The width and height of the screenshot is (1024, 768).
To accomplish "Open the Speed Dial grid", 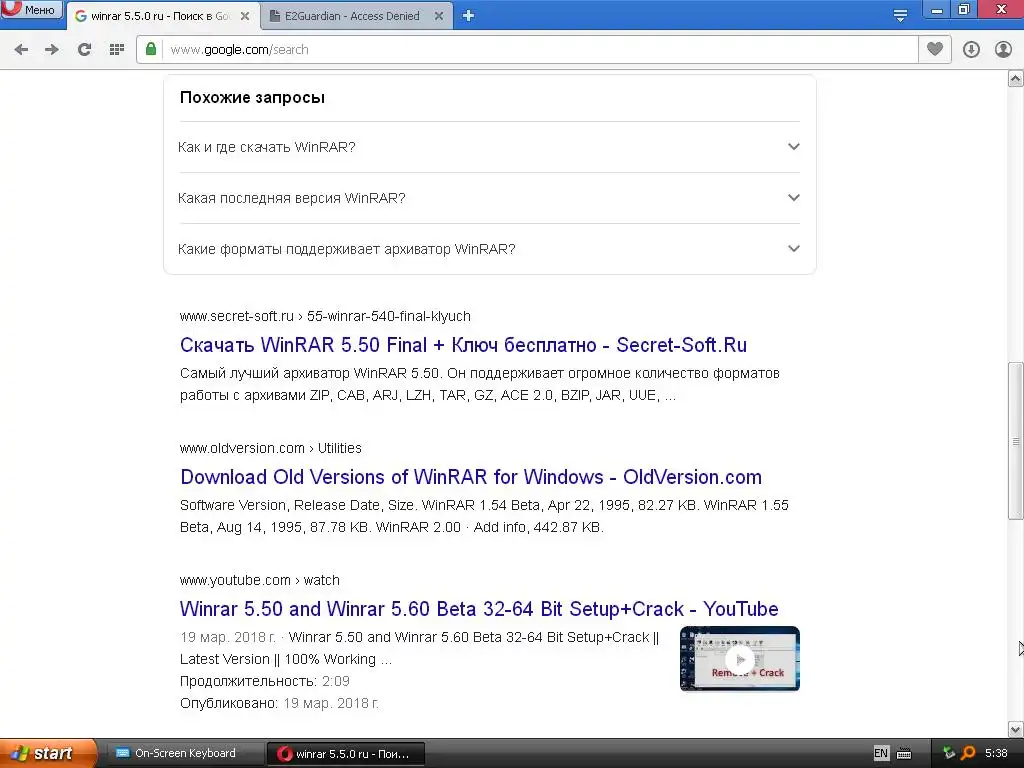I will click(117, 50).
